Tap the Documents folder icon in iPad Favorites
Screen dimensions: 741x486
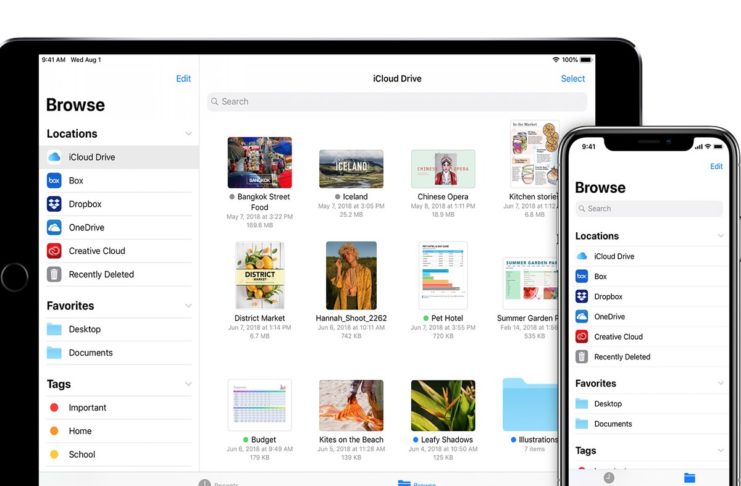coord(54,353)
